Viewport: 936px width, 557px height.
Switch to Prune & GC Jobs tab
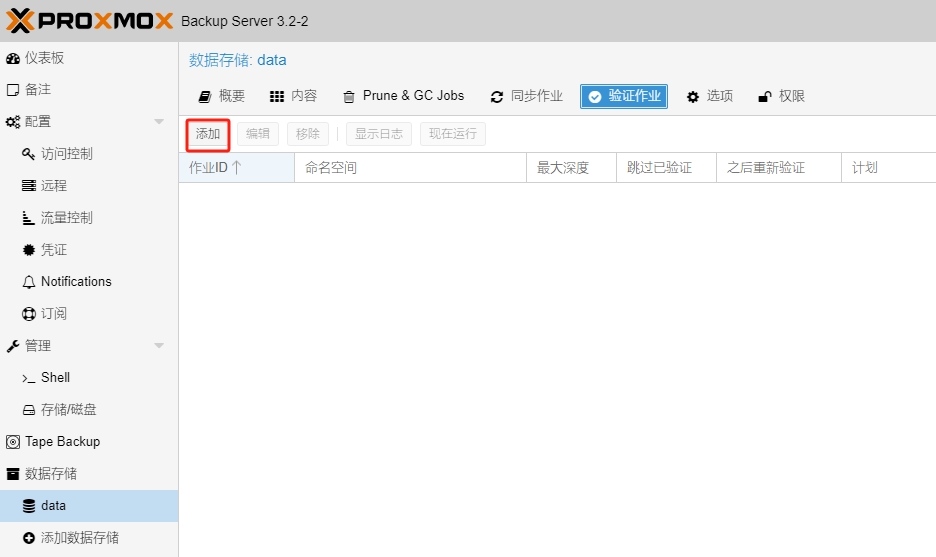pos(403,96)
